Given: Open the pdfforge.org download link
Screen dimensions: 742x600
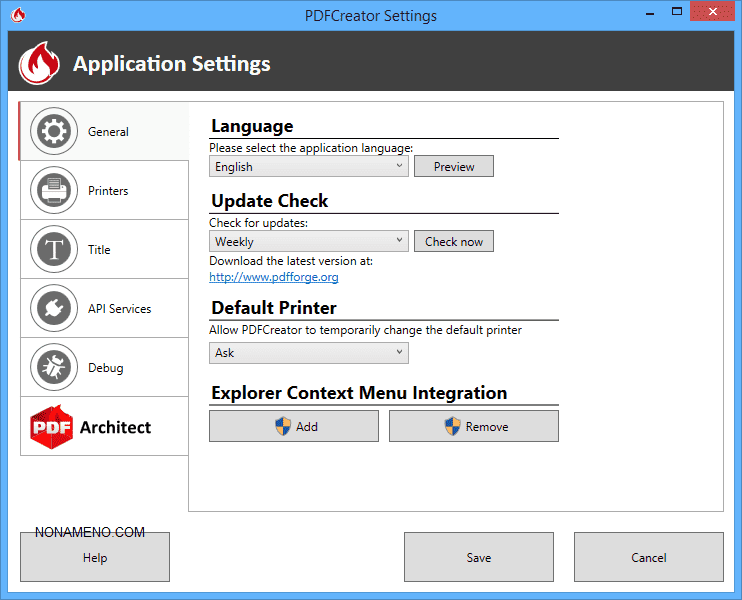Looking at the screenshot, I should [x=273, y=277].
